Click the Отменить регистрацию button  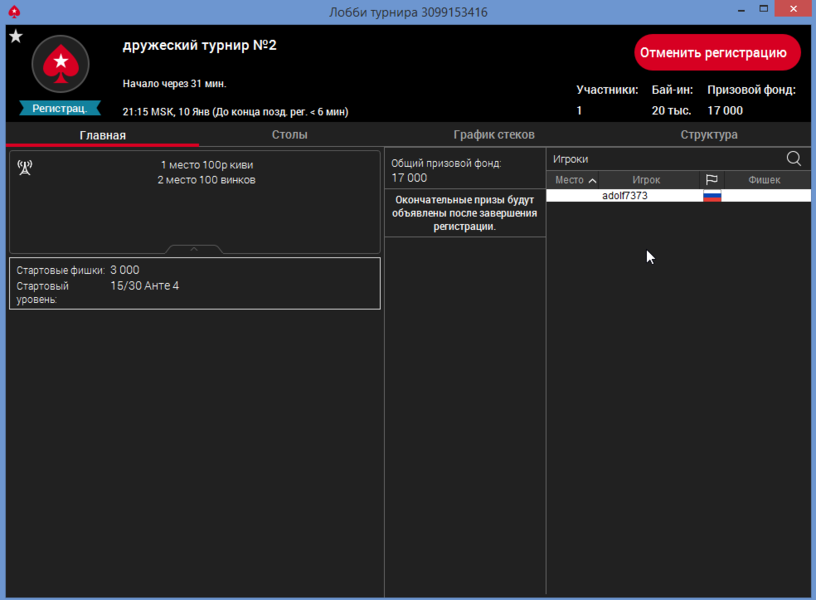coord(717,53)
